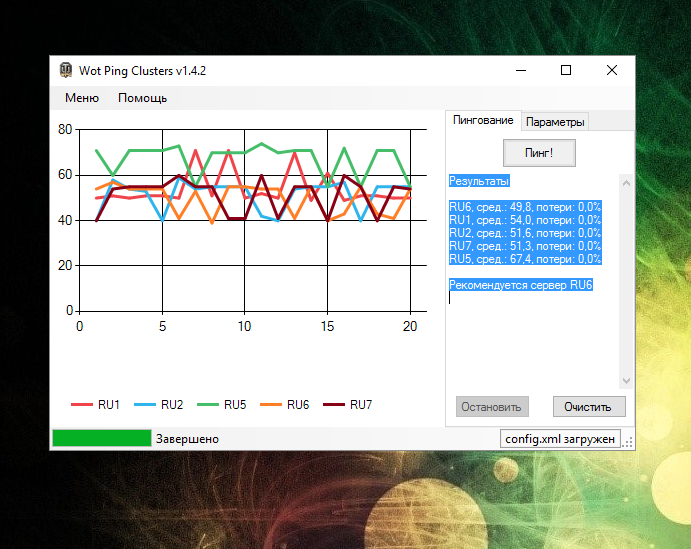Click the Остановить button

(x=490, y=407)
